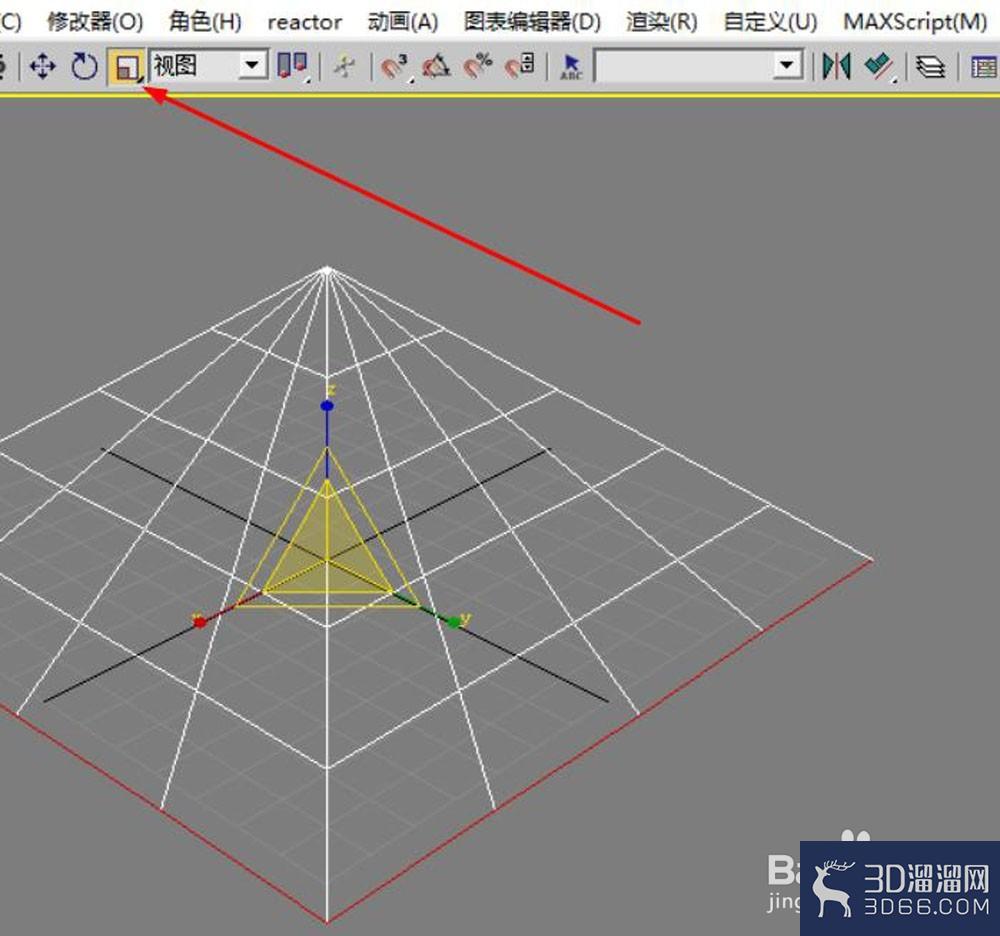Toggle the Angle Snap magnet
This screenshot has width=1000, height=936.
coord(436,67)
